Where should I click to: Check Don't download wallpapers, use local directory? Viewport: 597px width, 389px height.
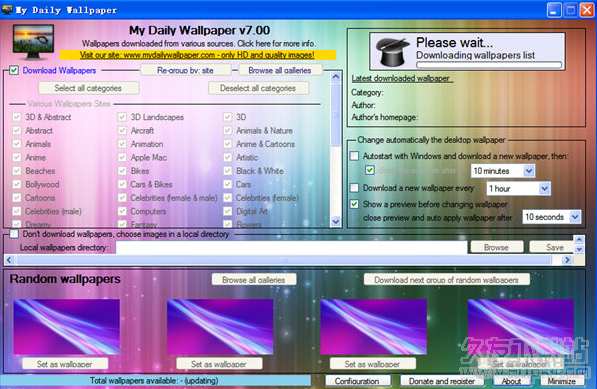[x=14, y=234]
